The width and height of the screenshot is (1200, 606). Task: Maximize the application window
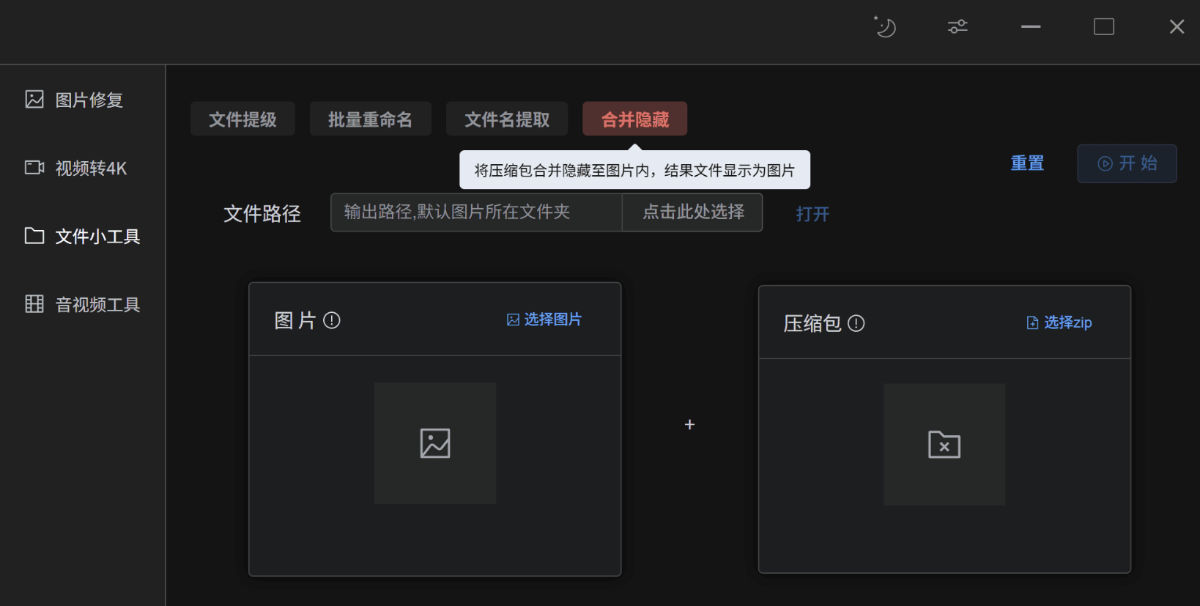click(1104, 27)
